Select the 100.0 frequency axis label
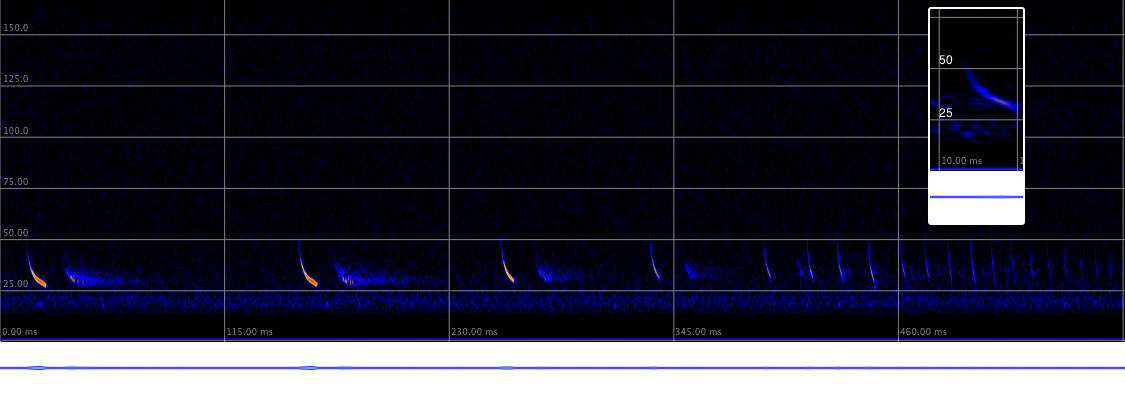Viewport: 1125px width, 394px height. coord(16,131)
